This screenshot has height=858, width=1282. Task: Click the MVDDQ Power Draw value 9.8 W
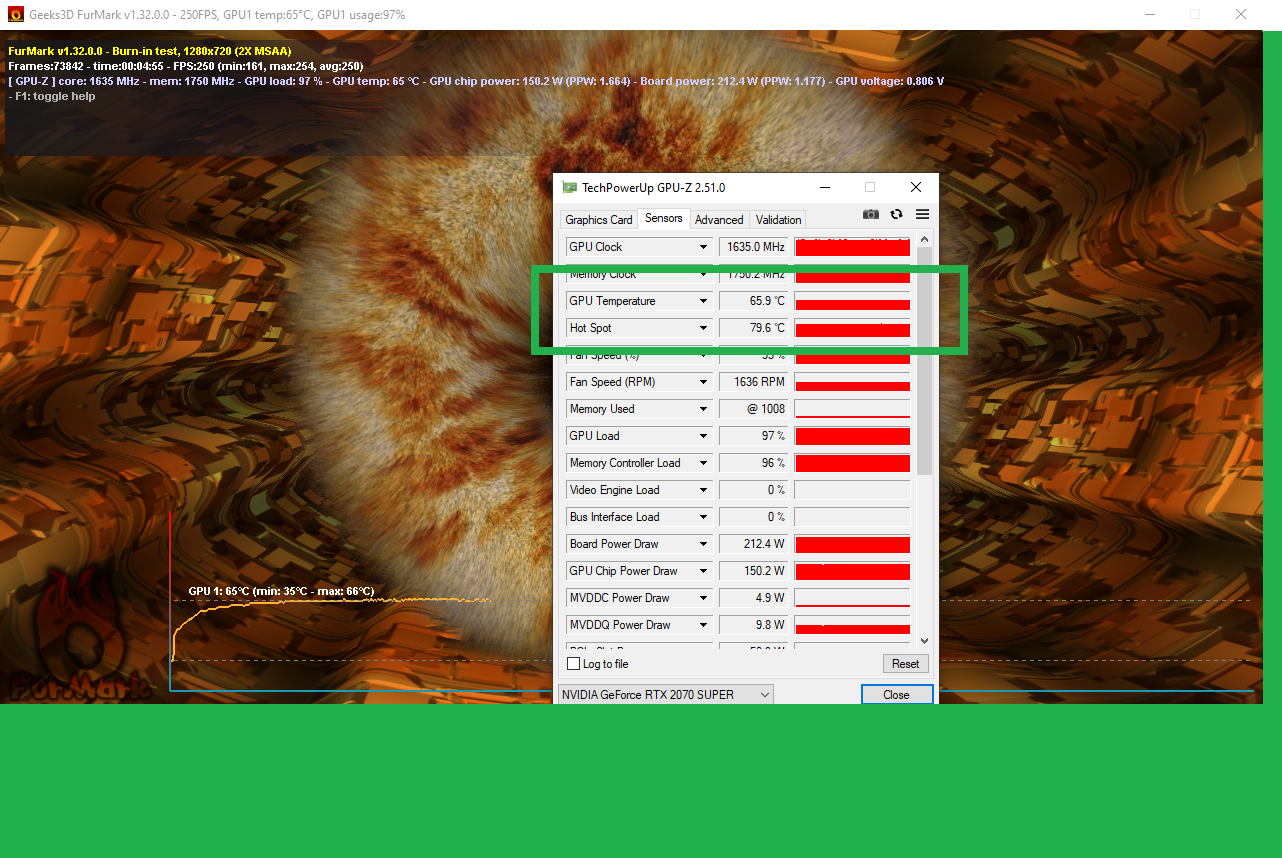(754, 625)
